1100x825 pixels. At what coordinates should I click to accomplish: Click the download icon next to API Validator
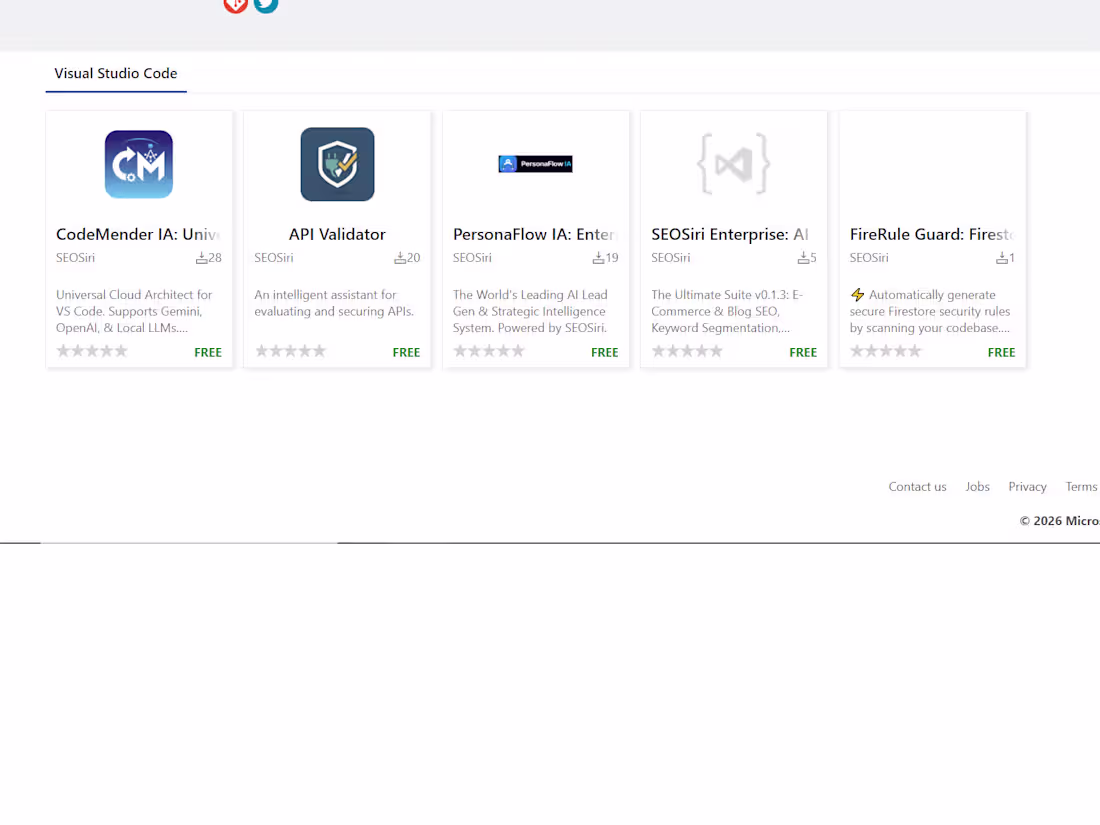point(400,257)
